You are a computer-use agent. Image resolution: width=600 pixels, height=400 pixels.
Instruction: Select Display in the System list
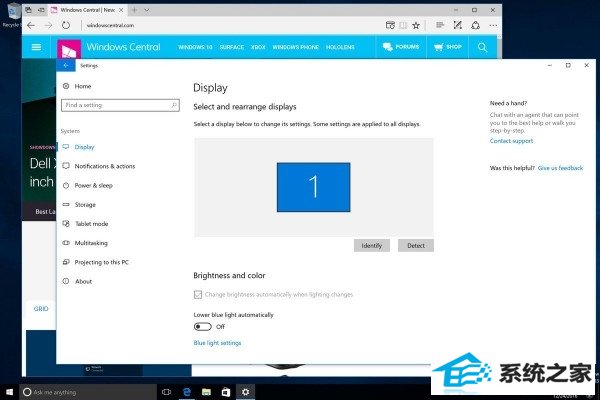pos(84,147)
